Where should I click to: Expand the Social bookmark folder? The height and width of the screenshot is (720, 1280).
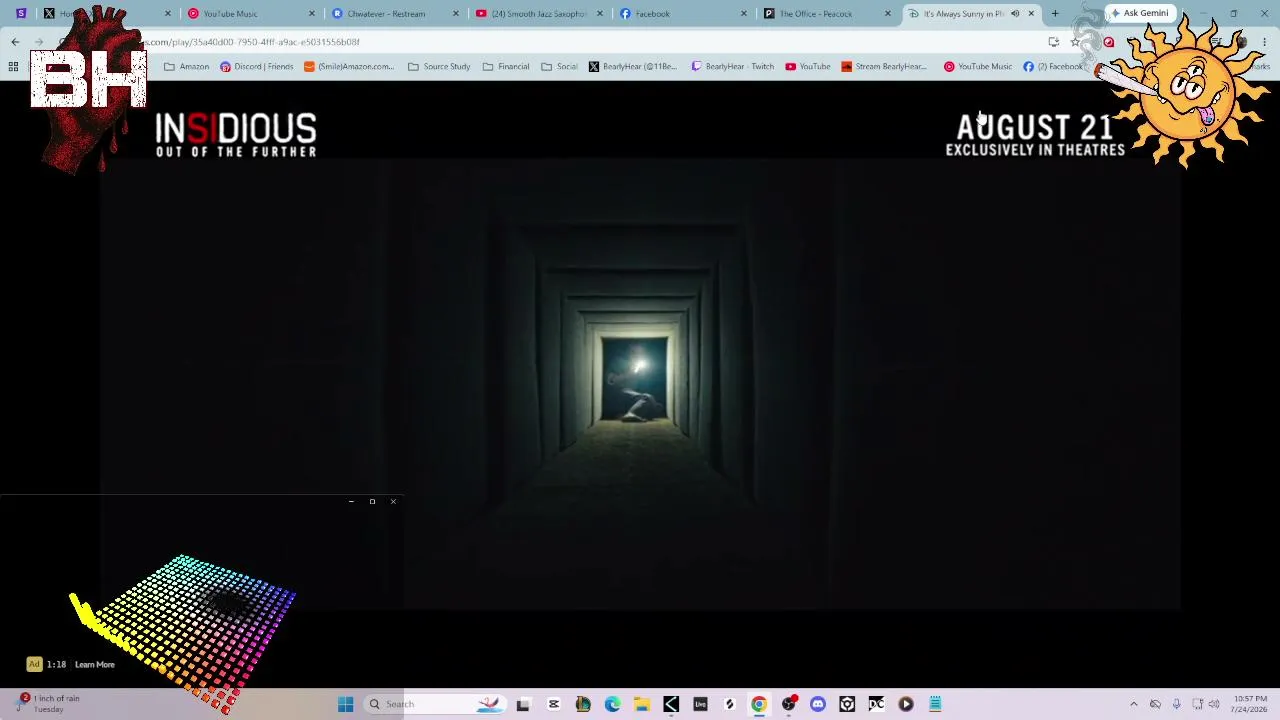(559, 67)
